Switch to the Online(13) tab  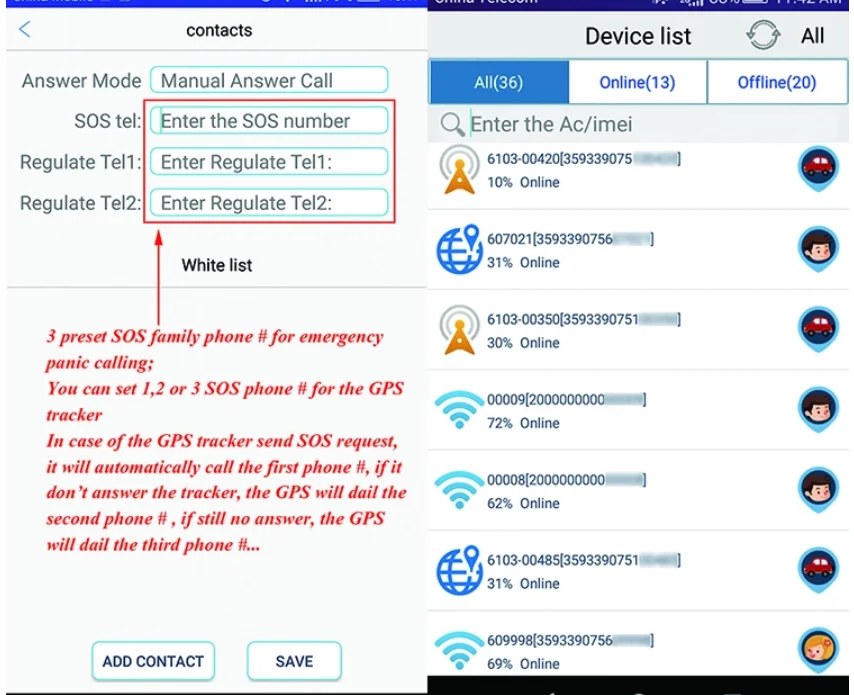tap(637, 82)
